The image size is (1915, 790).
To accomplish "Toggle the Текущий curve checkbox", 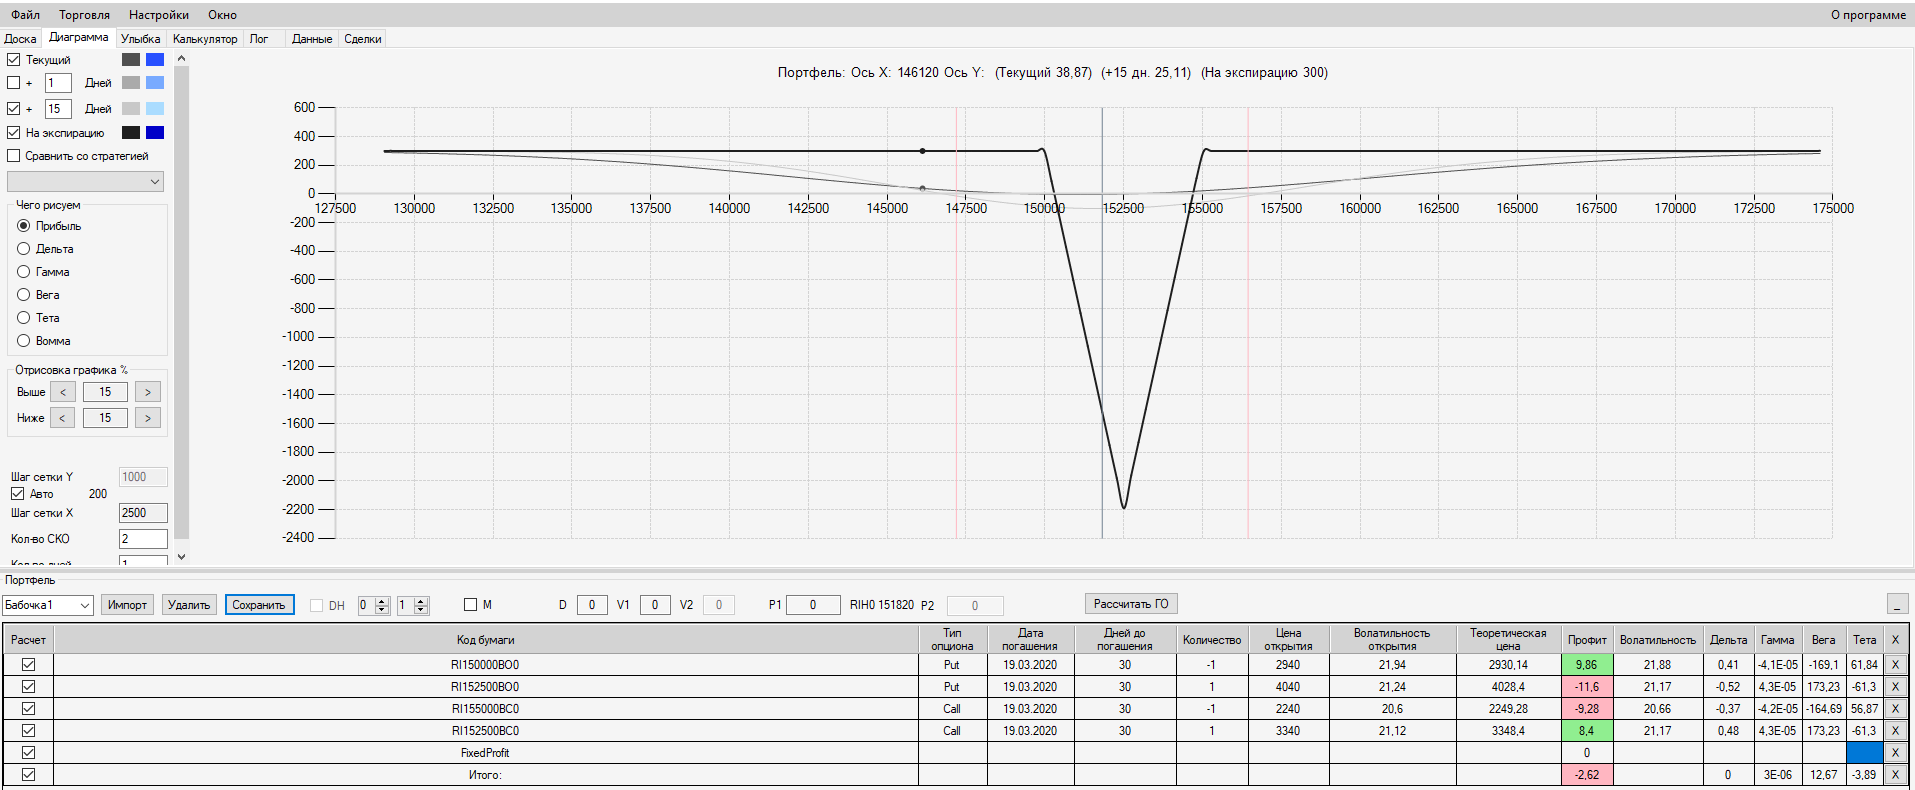I will click(14, 60).
